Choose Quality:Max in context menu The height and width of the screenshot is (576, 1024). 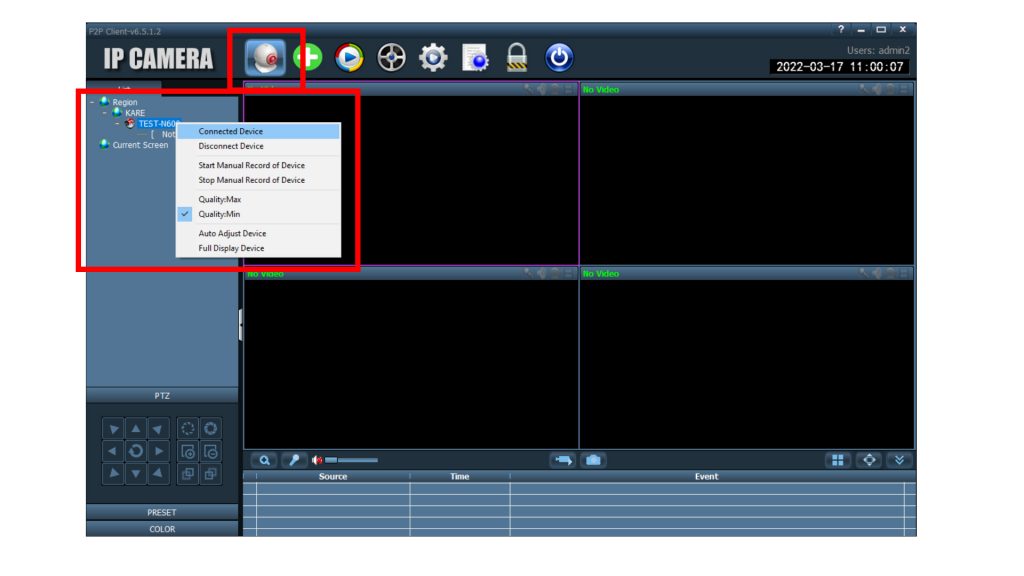coord(219,199)
